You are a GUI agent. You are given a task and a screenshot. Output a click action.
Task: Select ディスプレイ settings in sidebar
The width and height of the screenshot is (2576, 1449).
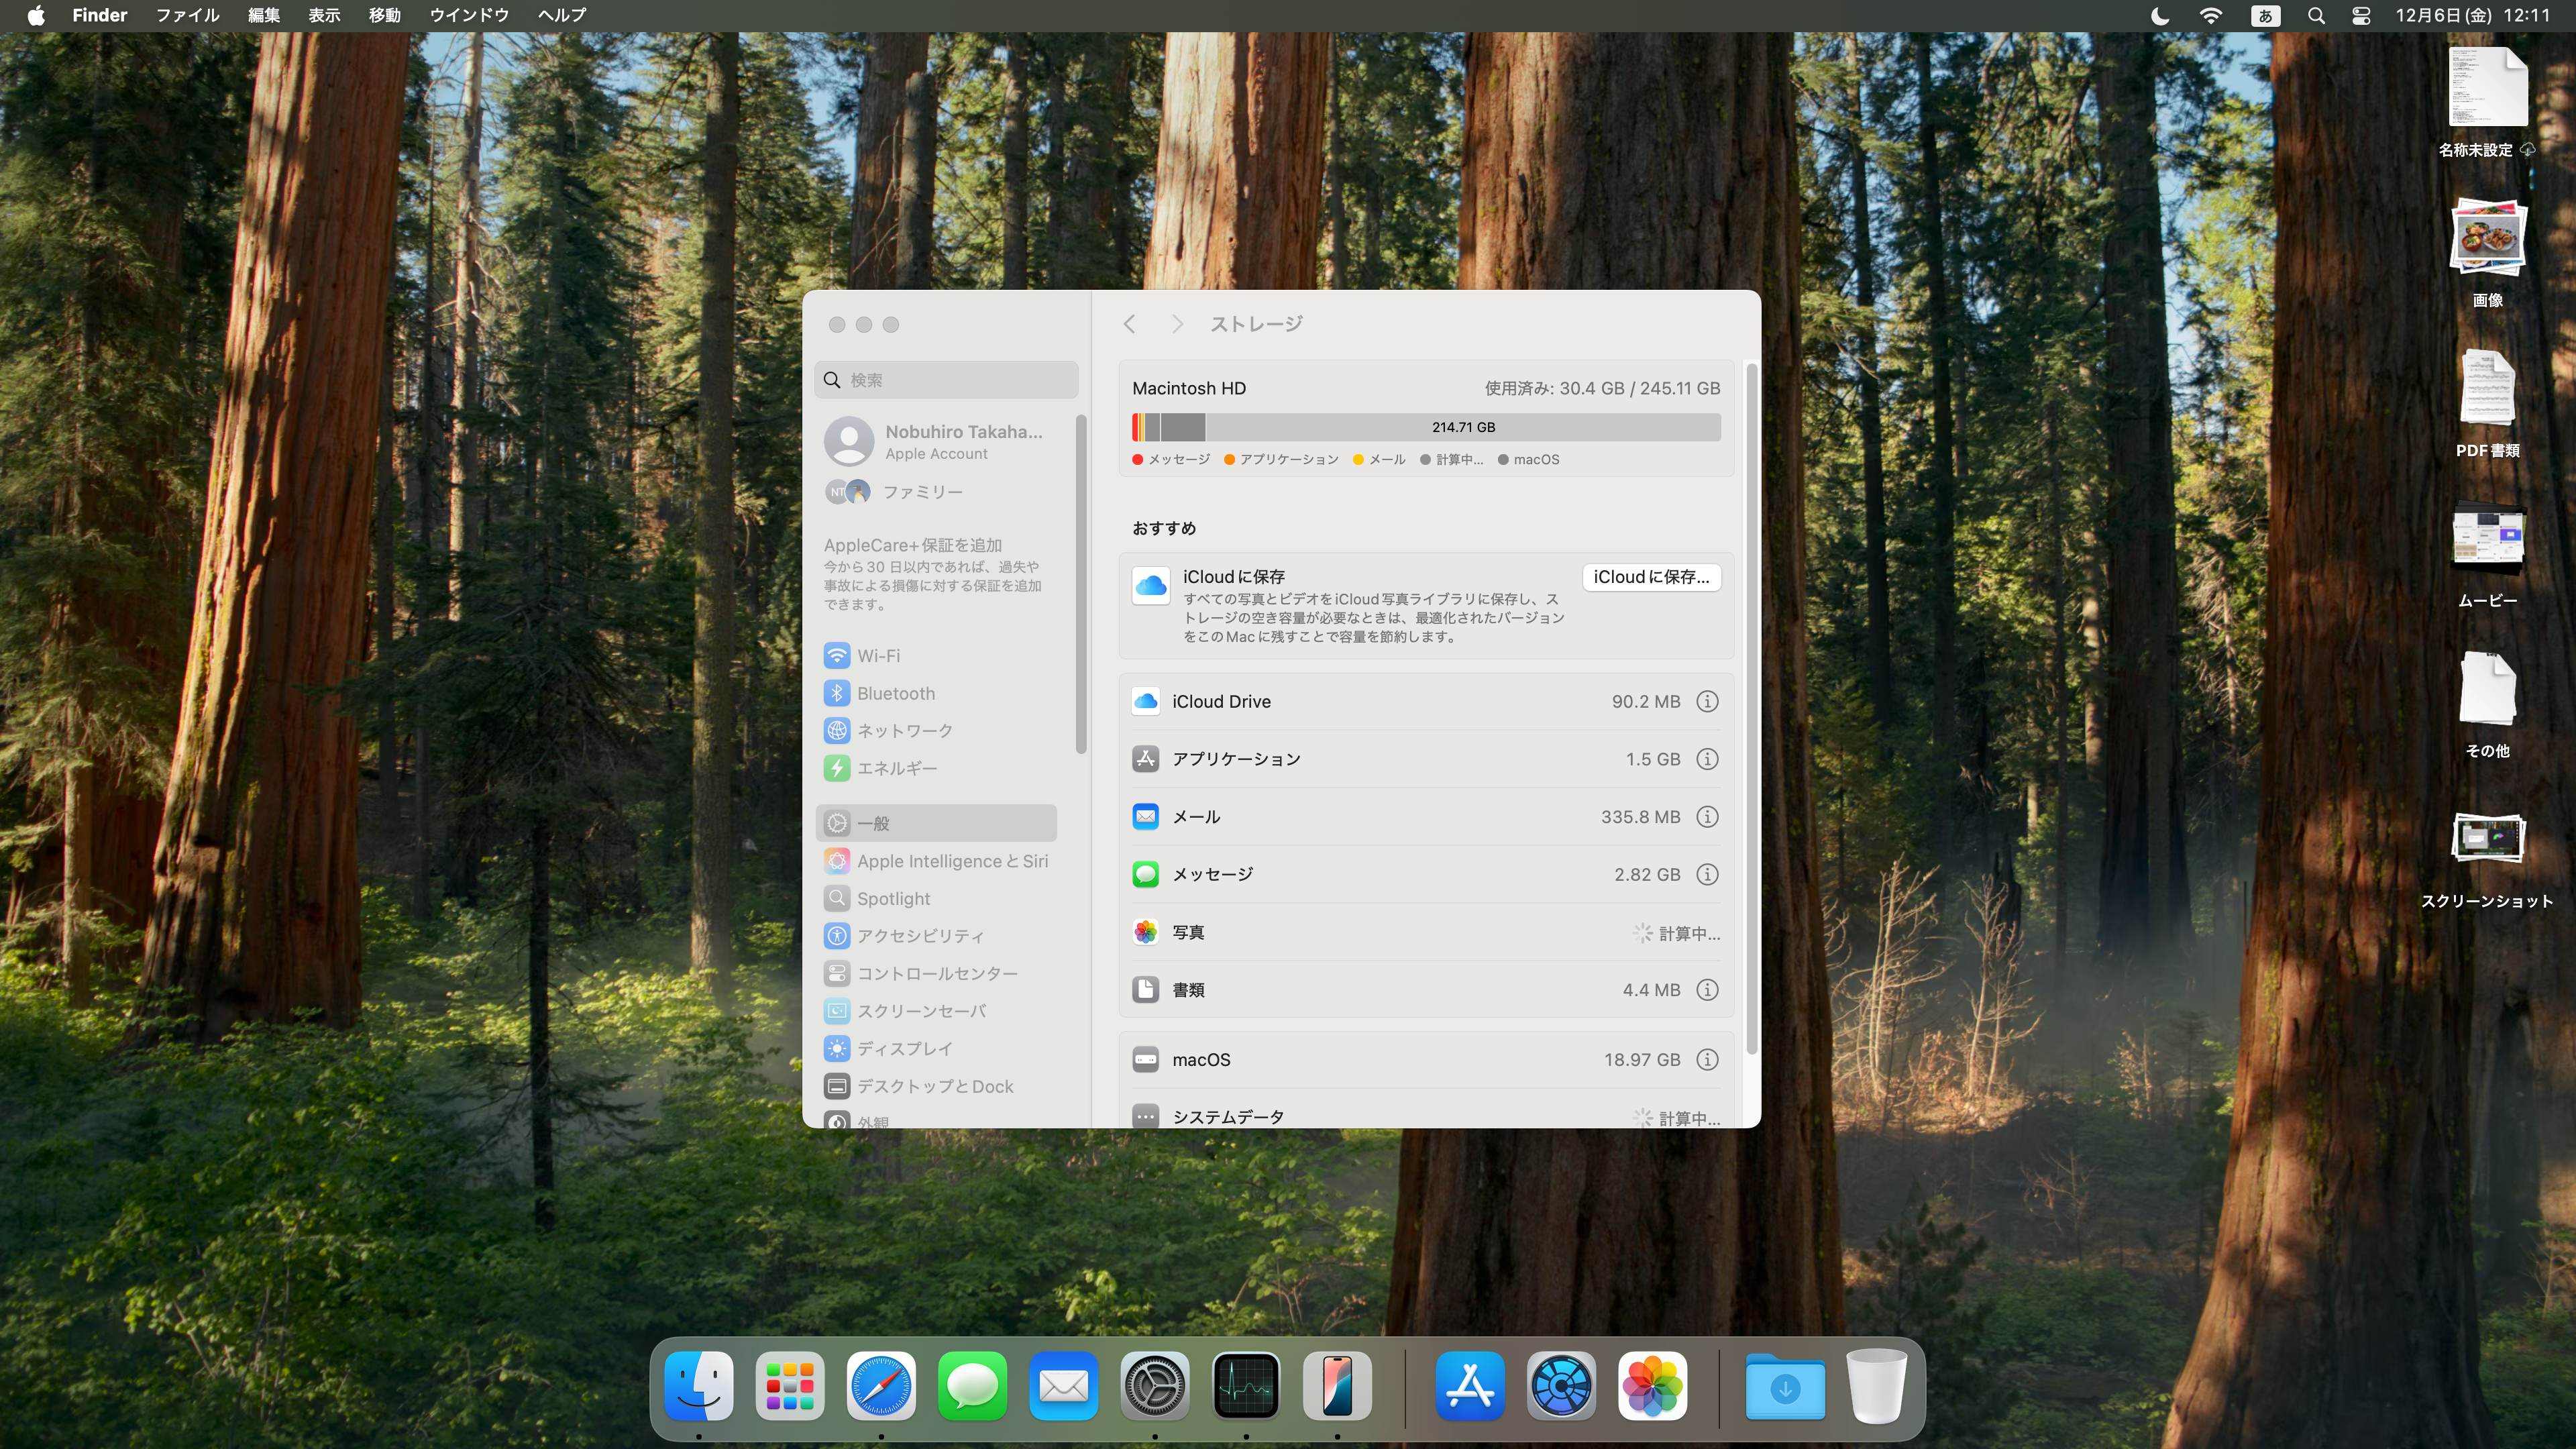(904, 1047)
